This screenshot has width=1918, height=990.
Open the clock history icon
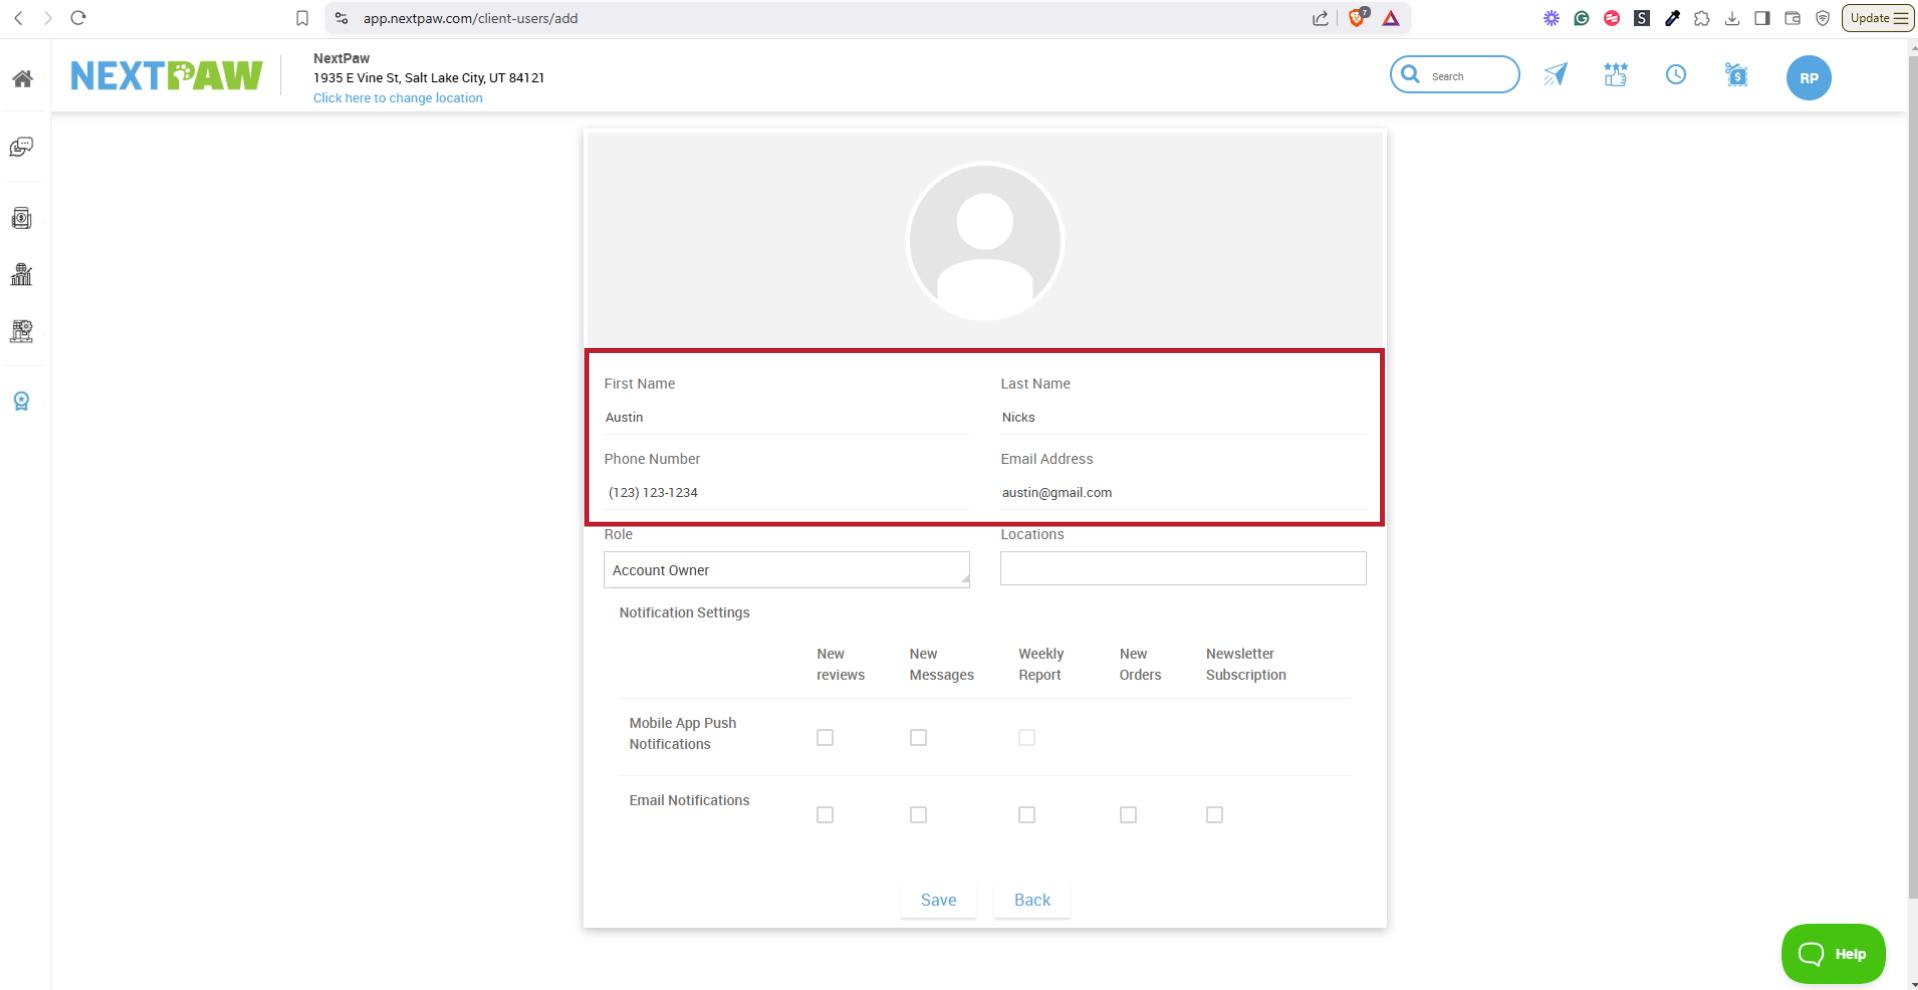click(1676, 75)
